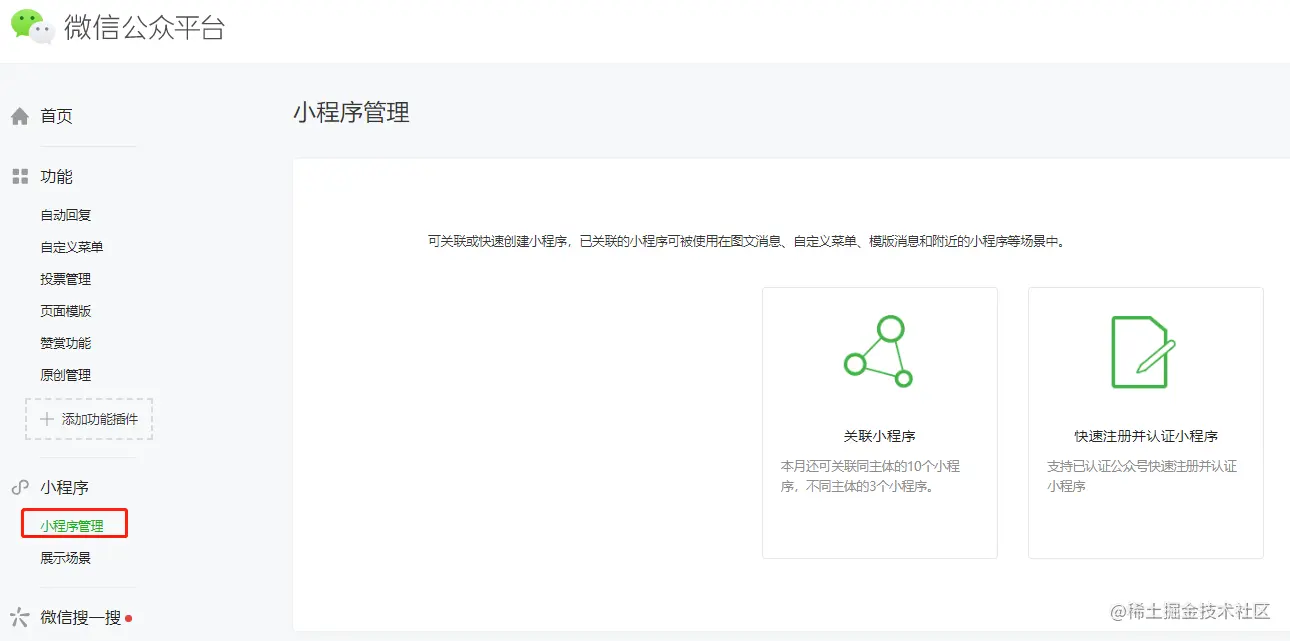Click the text 本月还可关联同主体的10个小程序
Screen dimensions: 1290x641
(x=870, y=477)
